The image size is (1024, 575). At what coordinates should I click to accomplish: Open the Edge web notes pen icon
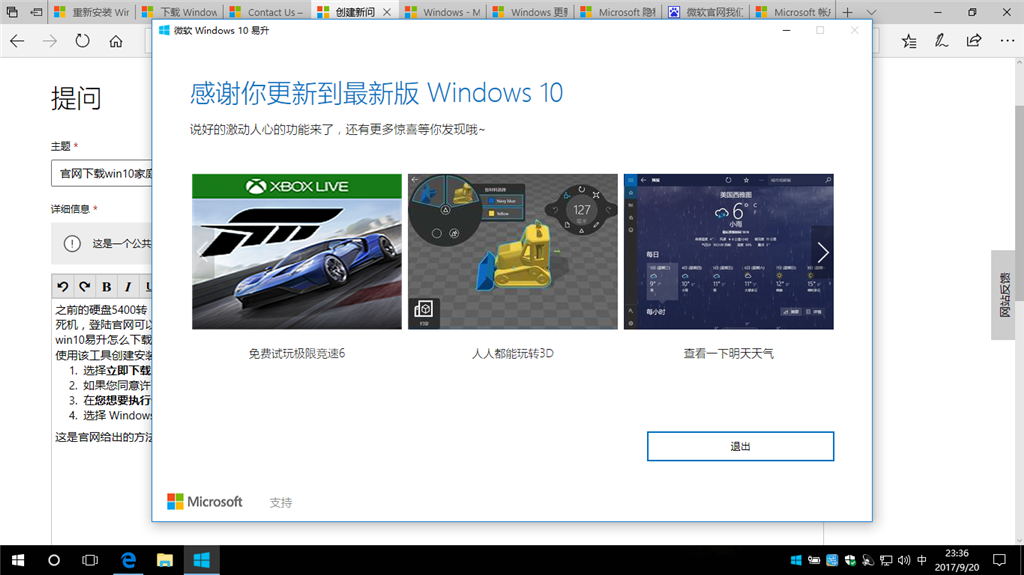(941, 41)
